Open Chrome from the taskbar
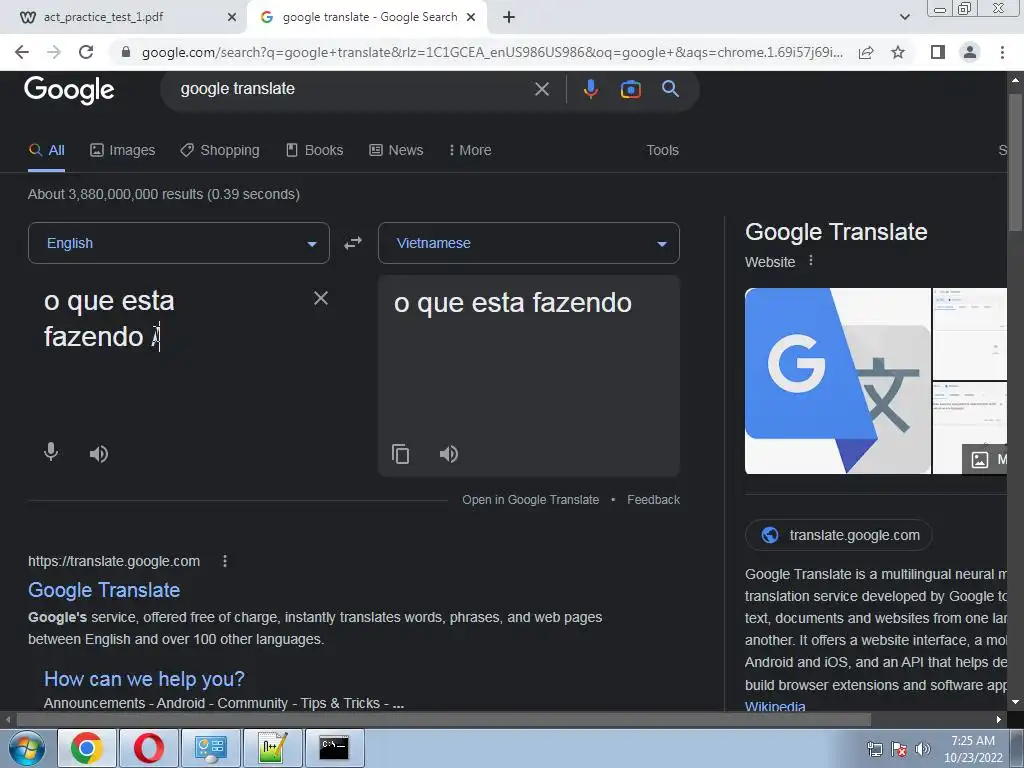This screenshot has width=1024, height=768. click(87, 748)
